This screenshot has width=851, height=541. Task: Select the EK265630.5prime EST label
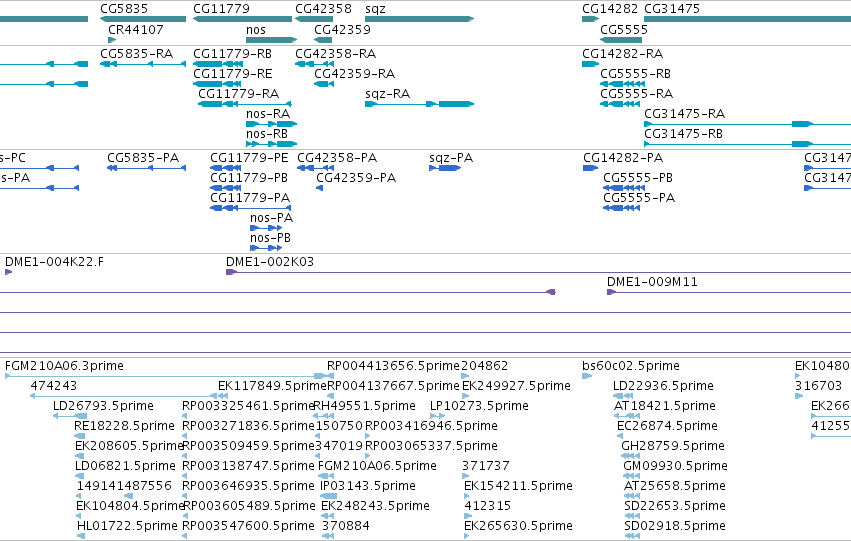518,526
